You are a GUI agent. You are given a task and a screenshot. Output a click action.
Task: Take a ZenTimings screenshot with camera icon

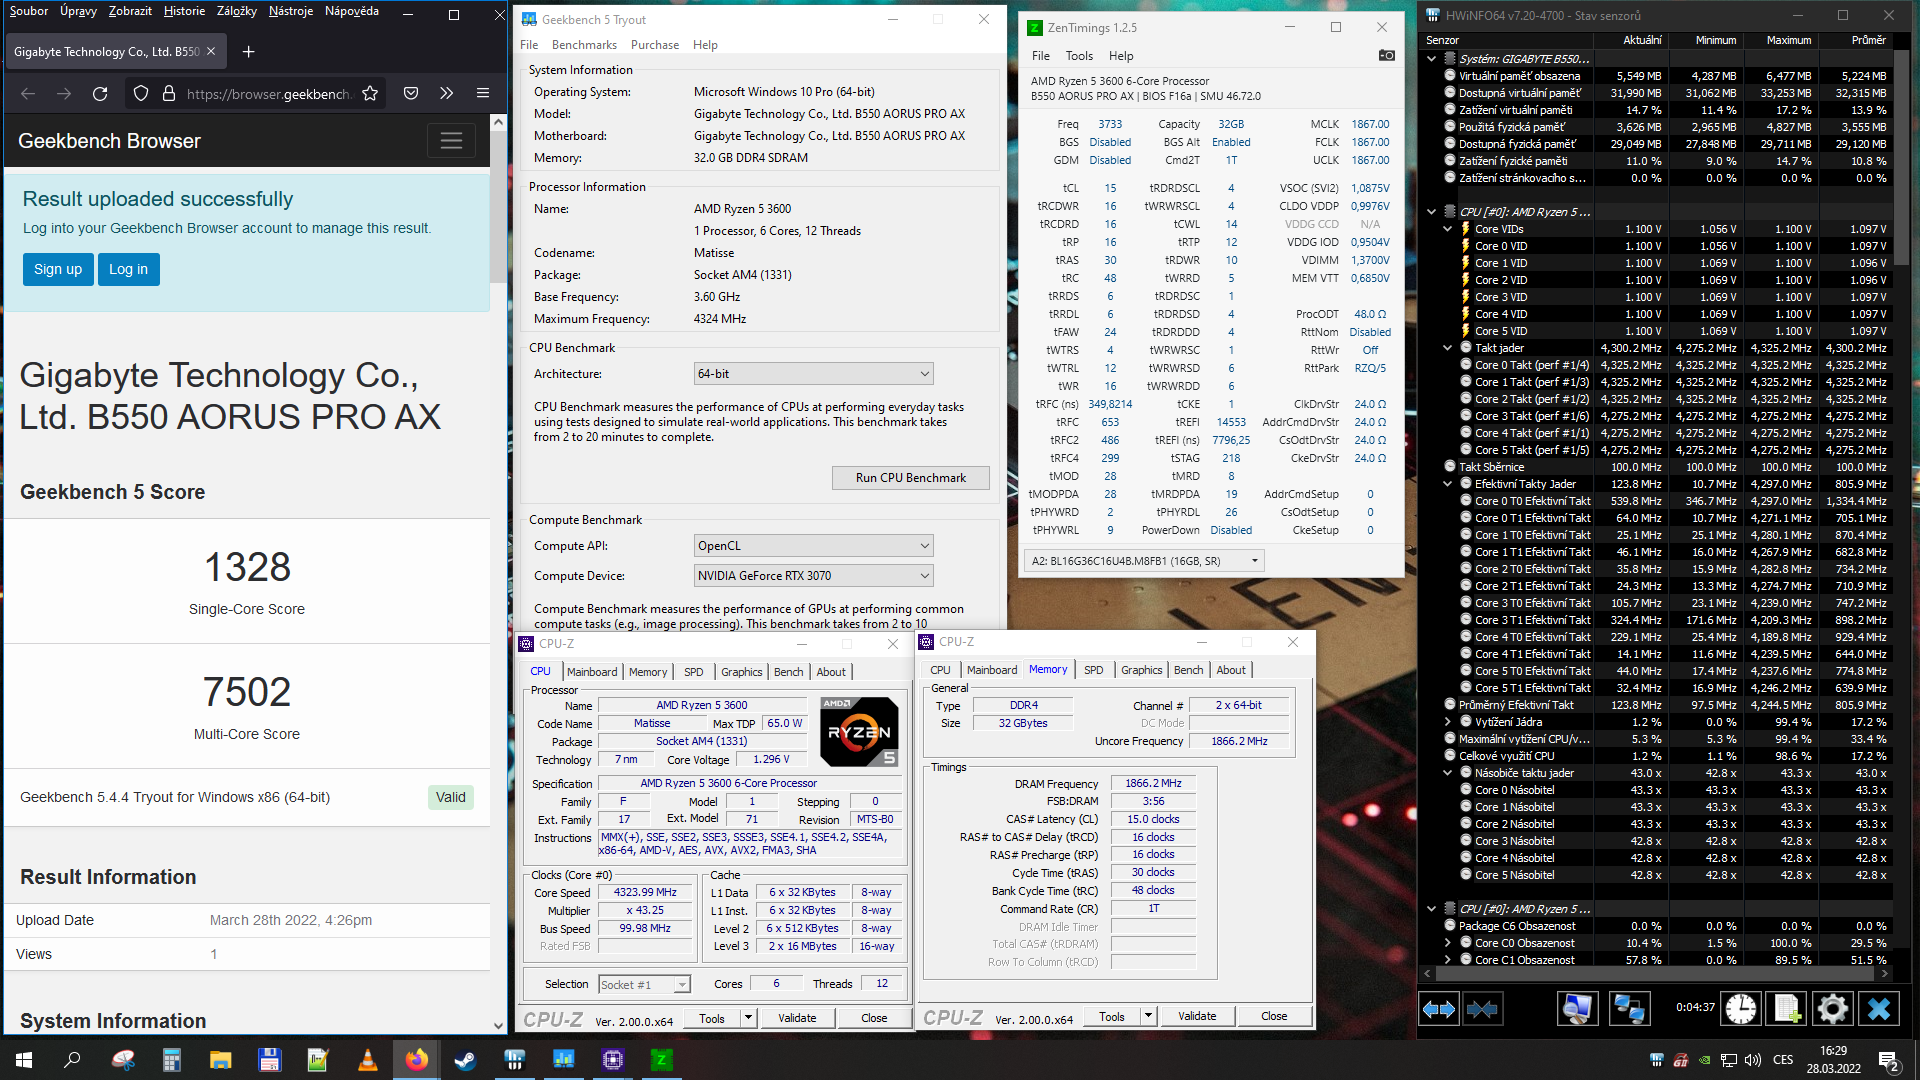(x=1387, y=56)
